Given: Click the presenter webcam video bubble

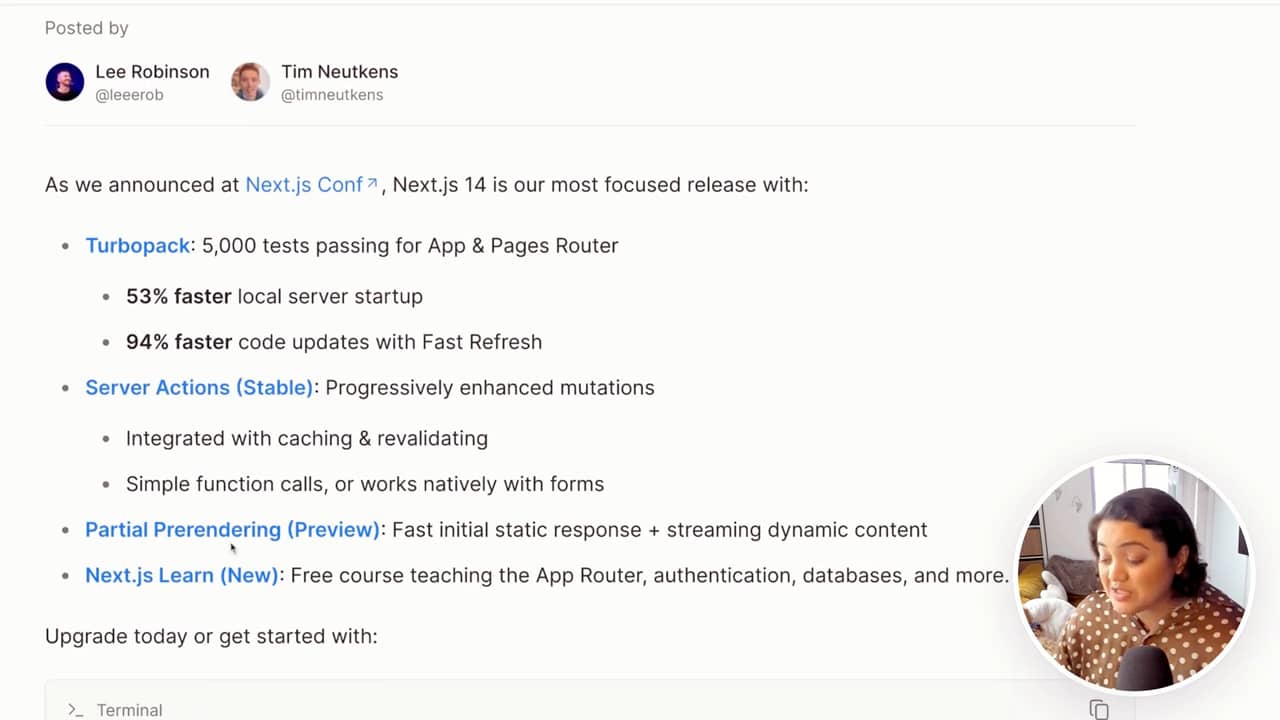Looking at the screenshot, I should 1134,574.
